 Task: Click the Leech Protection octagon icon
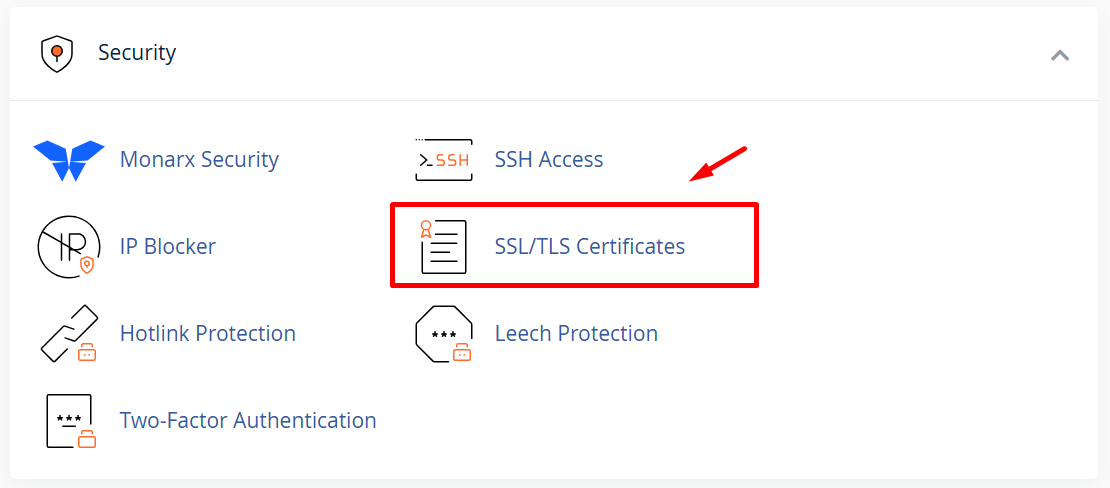443,333
